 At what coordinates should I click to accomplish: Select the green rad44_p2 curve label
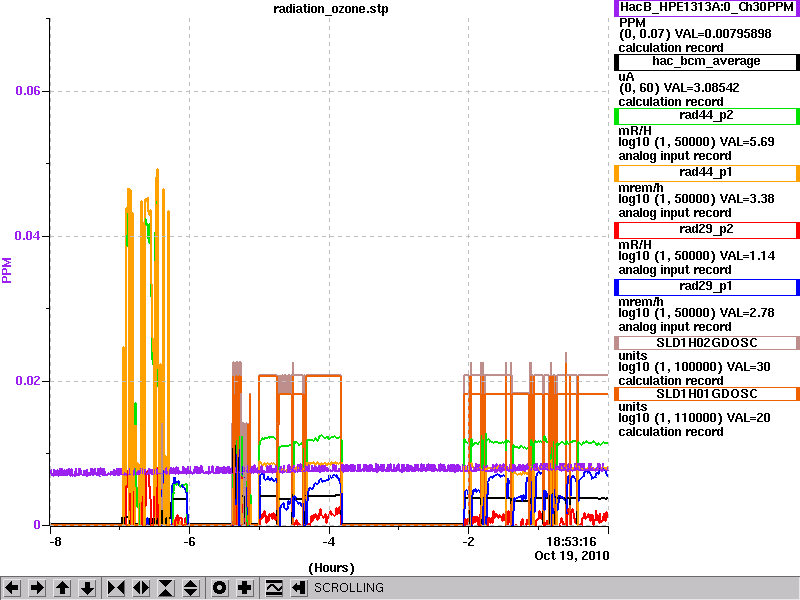tap(707, 116)
